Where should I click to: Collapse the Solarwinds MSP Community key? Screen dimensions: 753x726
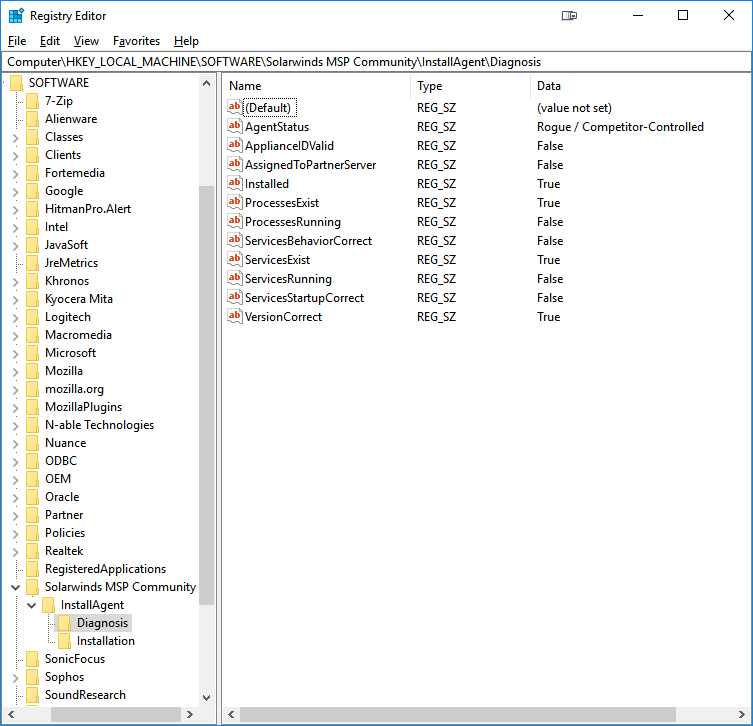(15, 587)
